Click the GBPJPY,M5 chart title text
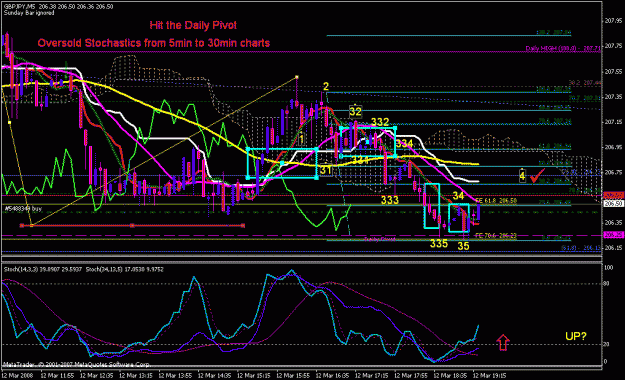This screenshot has height=380, width=625. click(59, 7)
